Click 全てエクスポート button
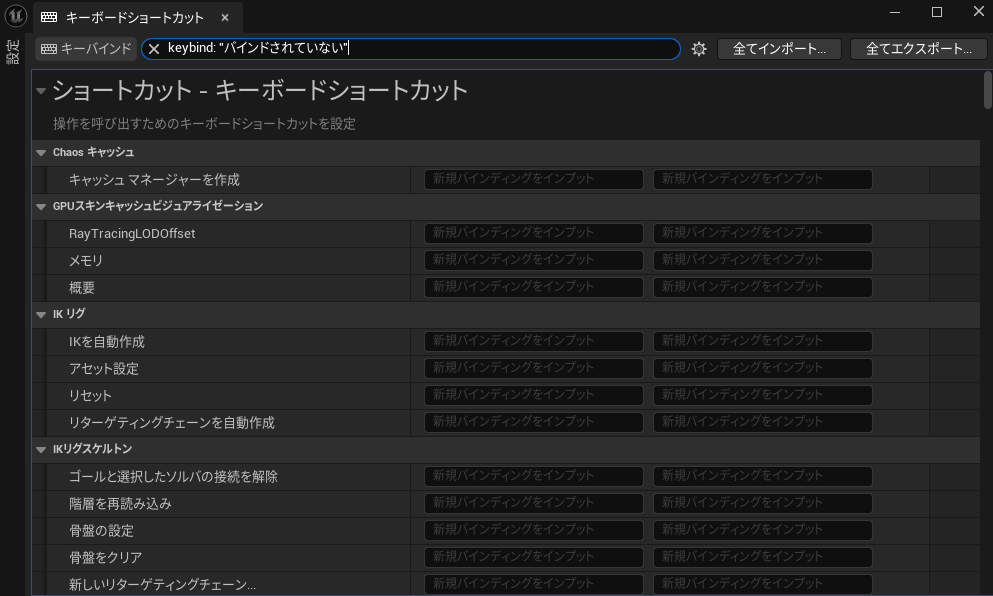Image resolution: width=993 pixels, height=596 pixels. pyautogui.click(x=918, y=49)
